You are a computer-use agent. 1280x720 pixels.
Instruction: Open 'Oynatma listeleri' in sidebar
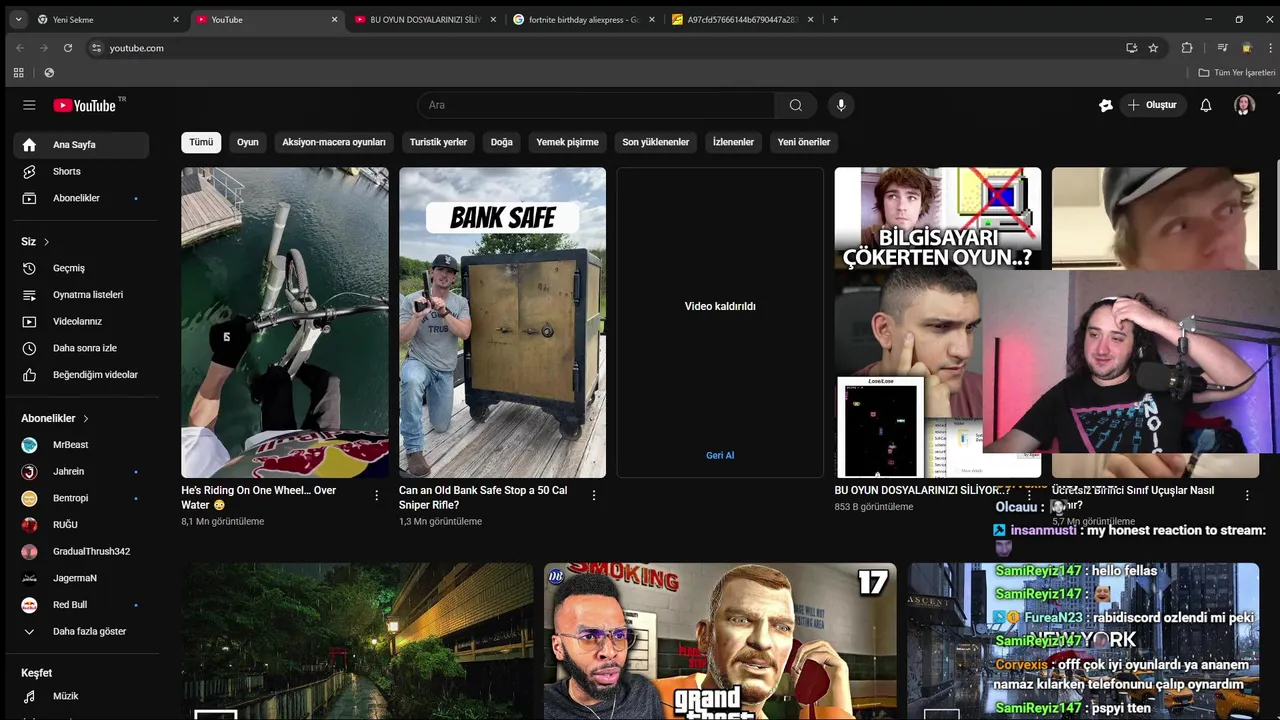pyautogui.click(x=81, y=295)
